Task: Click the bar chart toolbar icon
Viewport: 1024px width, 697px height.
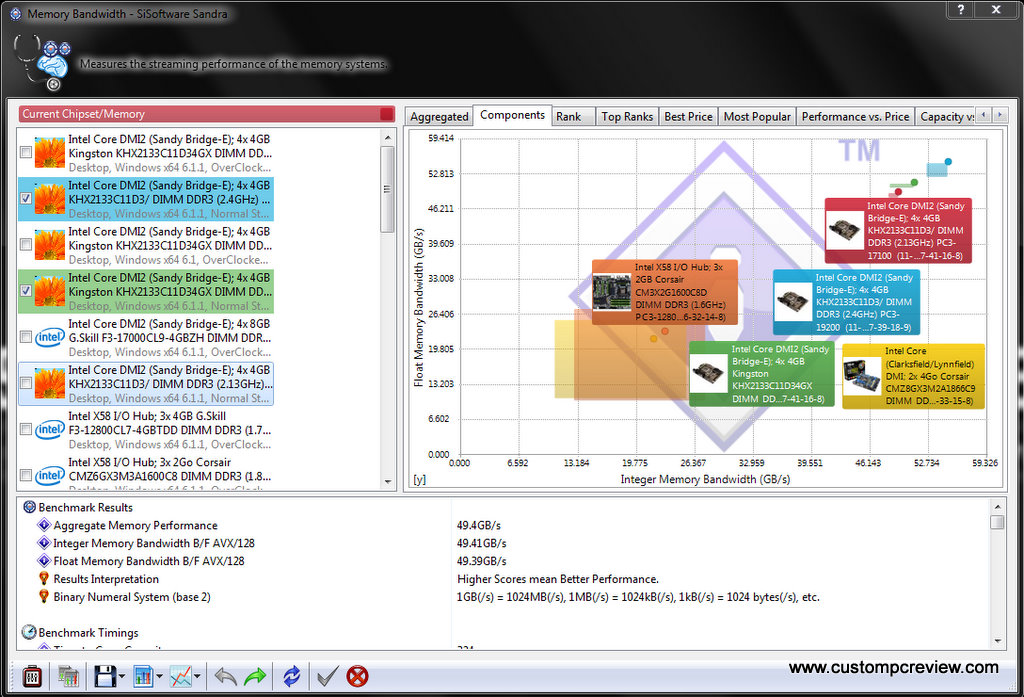Action: pyautogui.click(x=143, y=676)
